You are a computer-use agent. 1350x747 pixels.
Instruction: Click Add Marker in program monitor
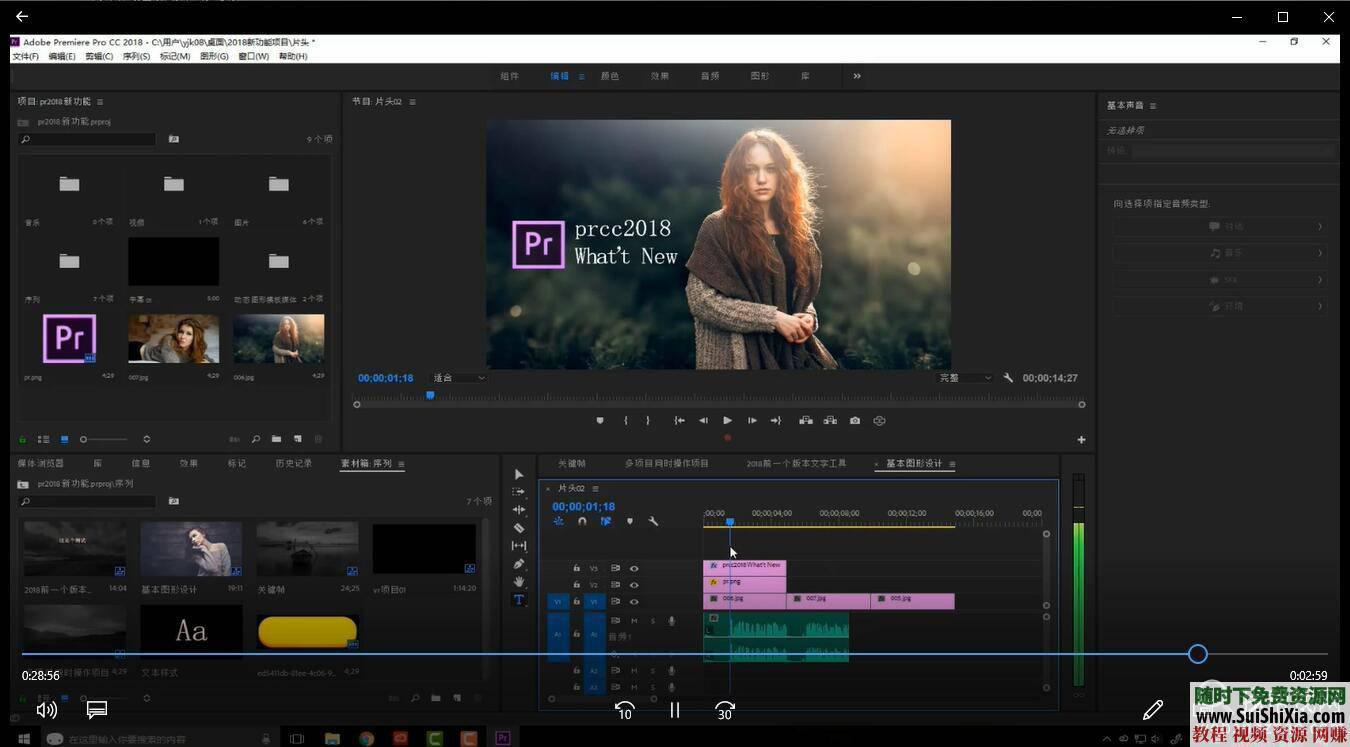tap(600, 421)
